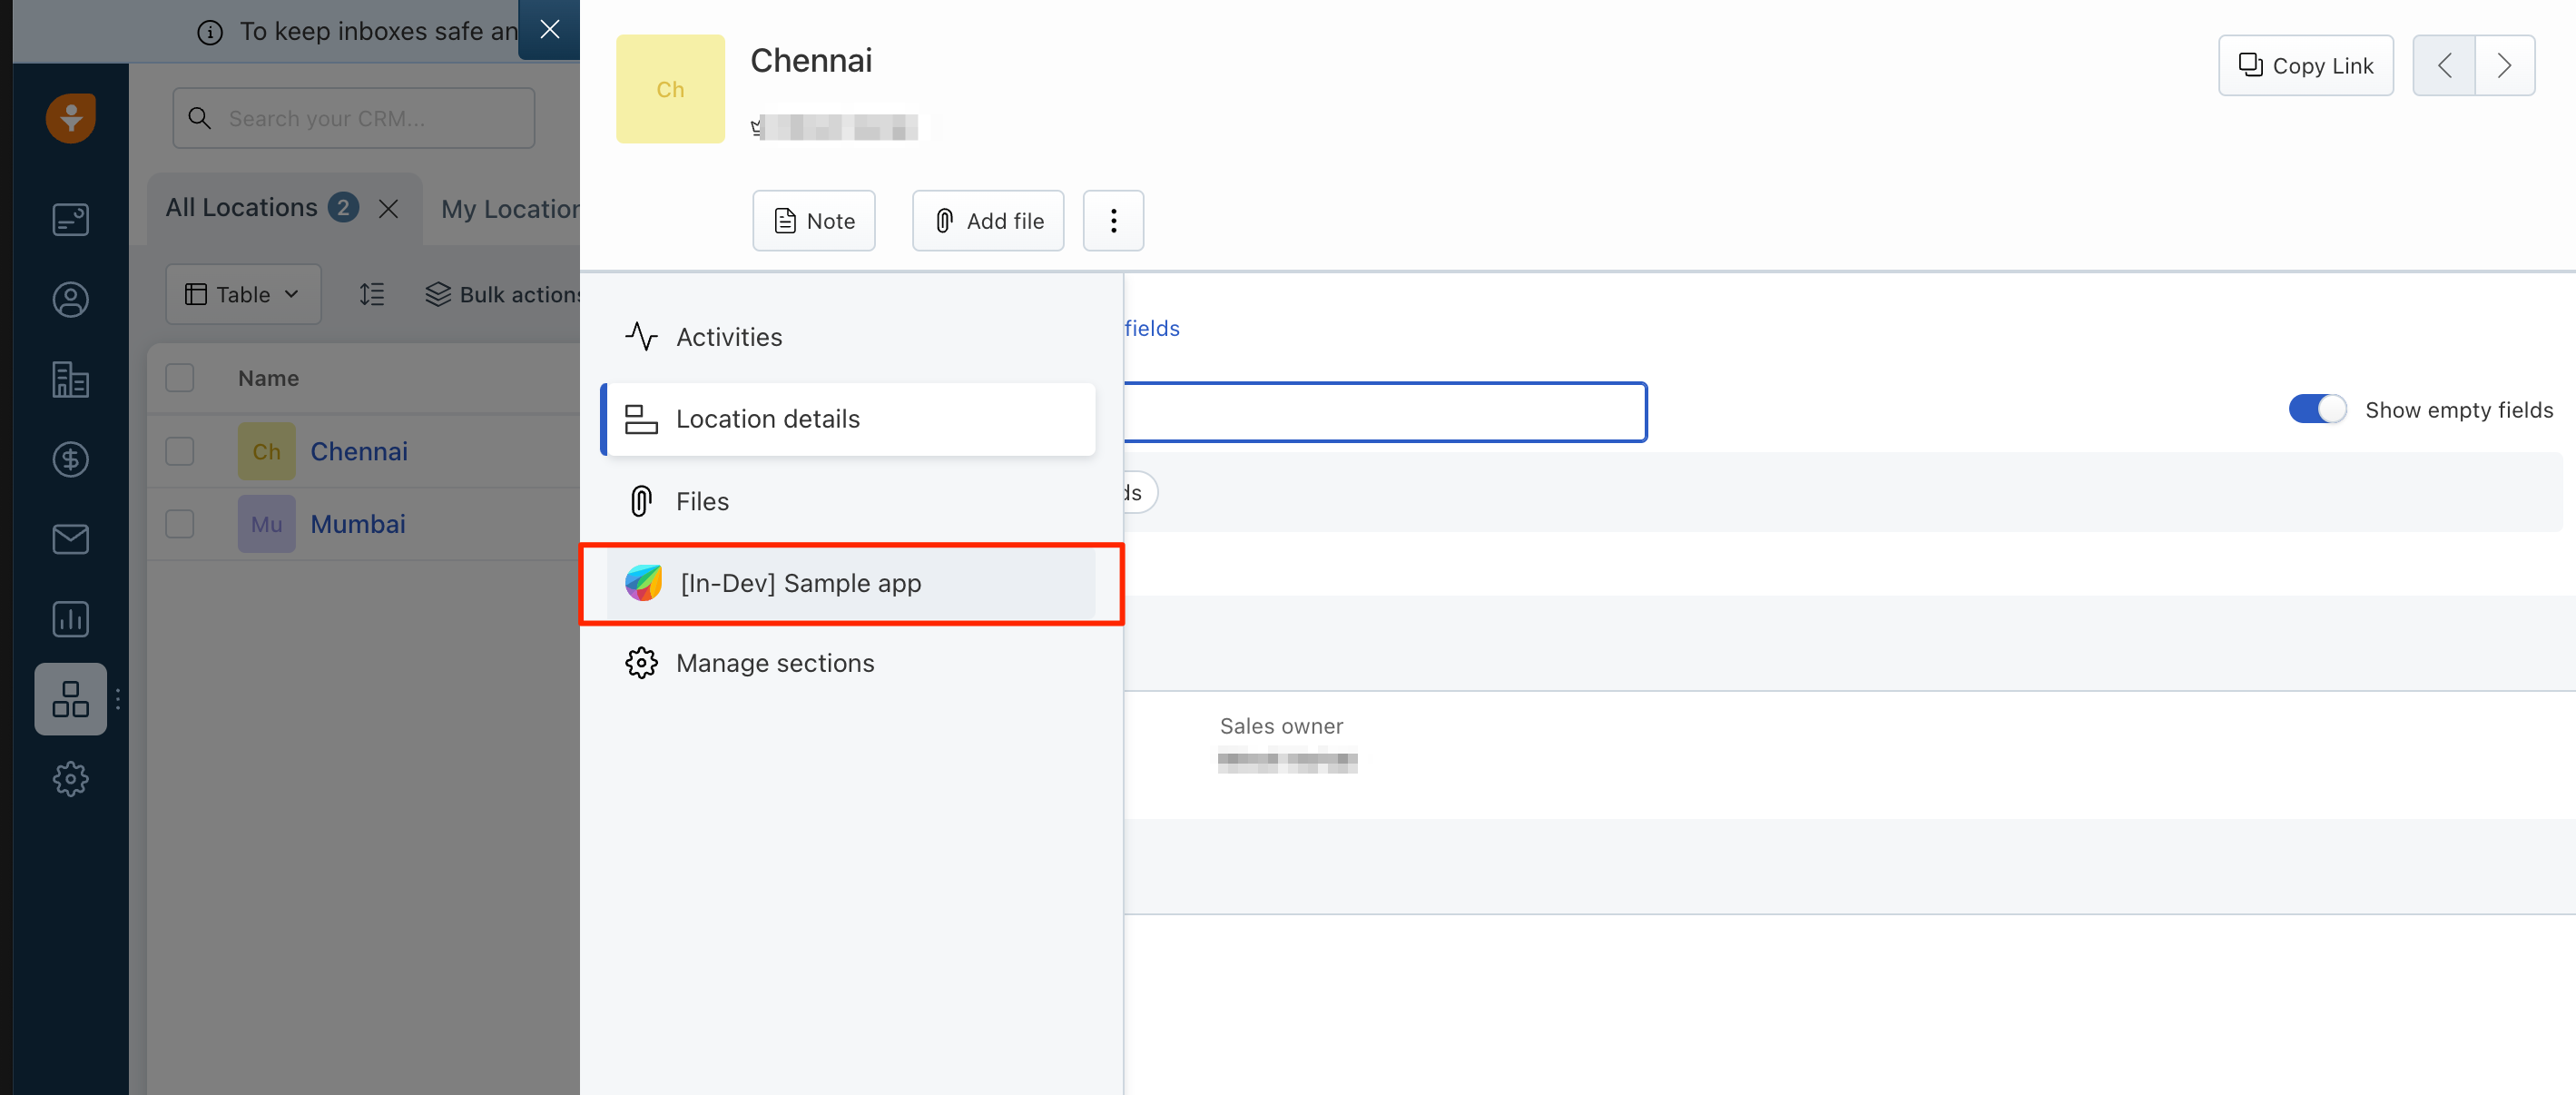The image size is (2576, 1095).
Task: Click the sort order icon near Table view
Action: (371, 293)
